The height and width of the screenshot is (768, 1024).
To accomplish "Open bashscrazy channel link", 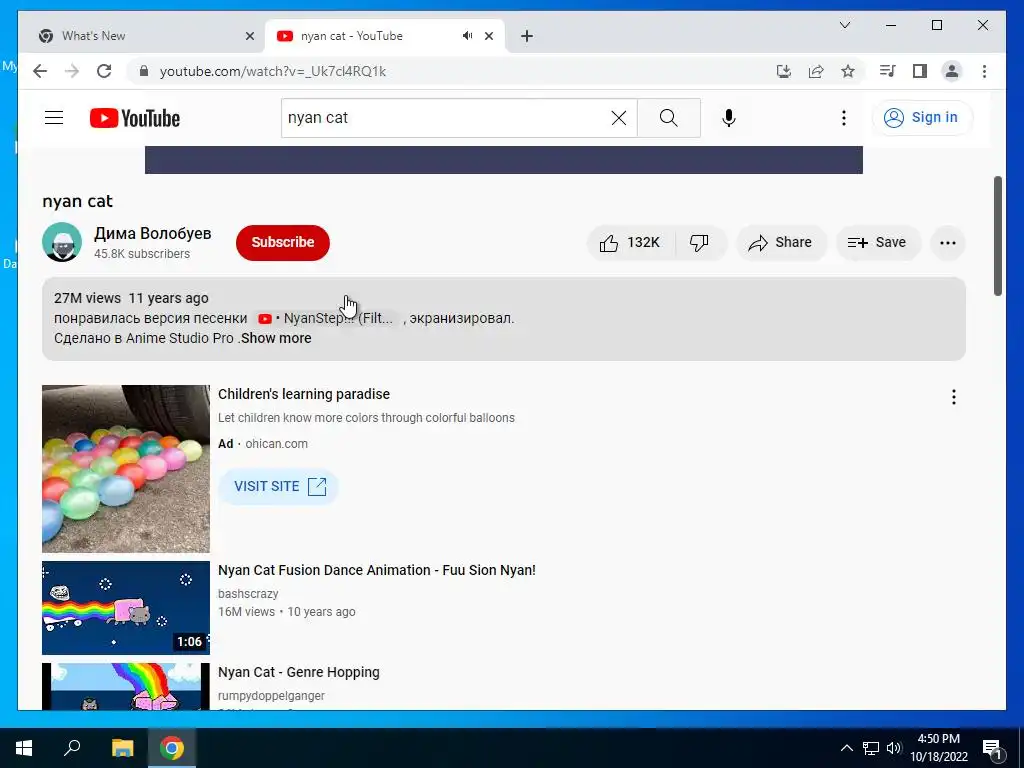I will tap(248, 594).
